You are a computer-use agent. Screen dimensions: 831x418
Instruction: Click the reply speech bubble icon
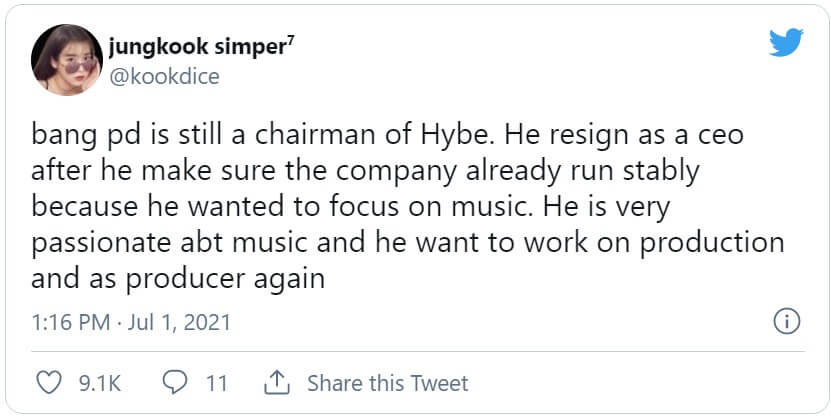click(x=175, y=383)
